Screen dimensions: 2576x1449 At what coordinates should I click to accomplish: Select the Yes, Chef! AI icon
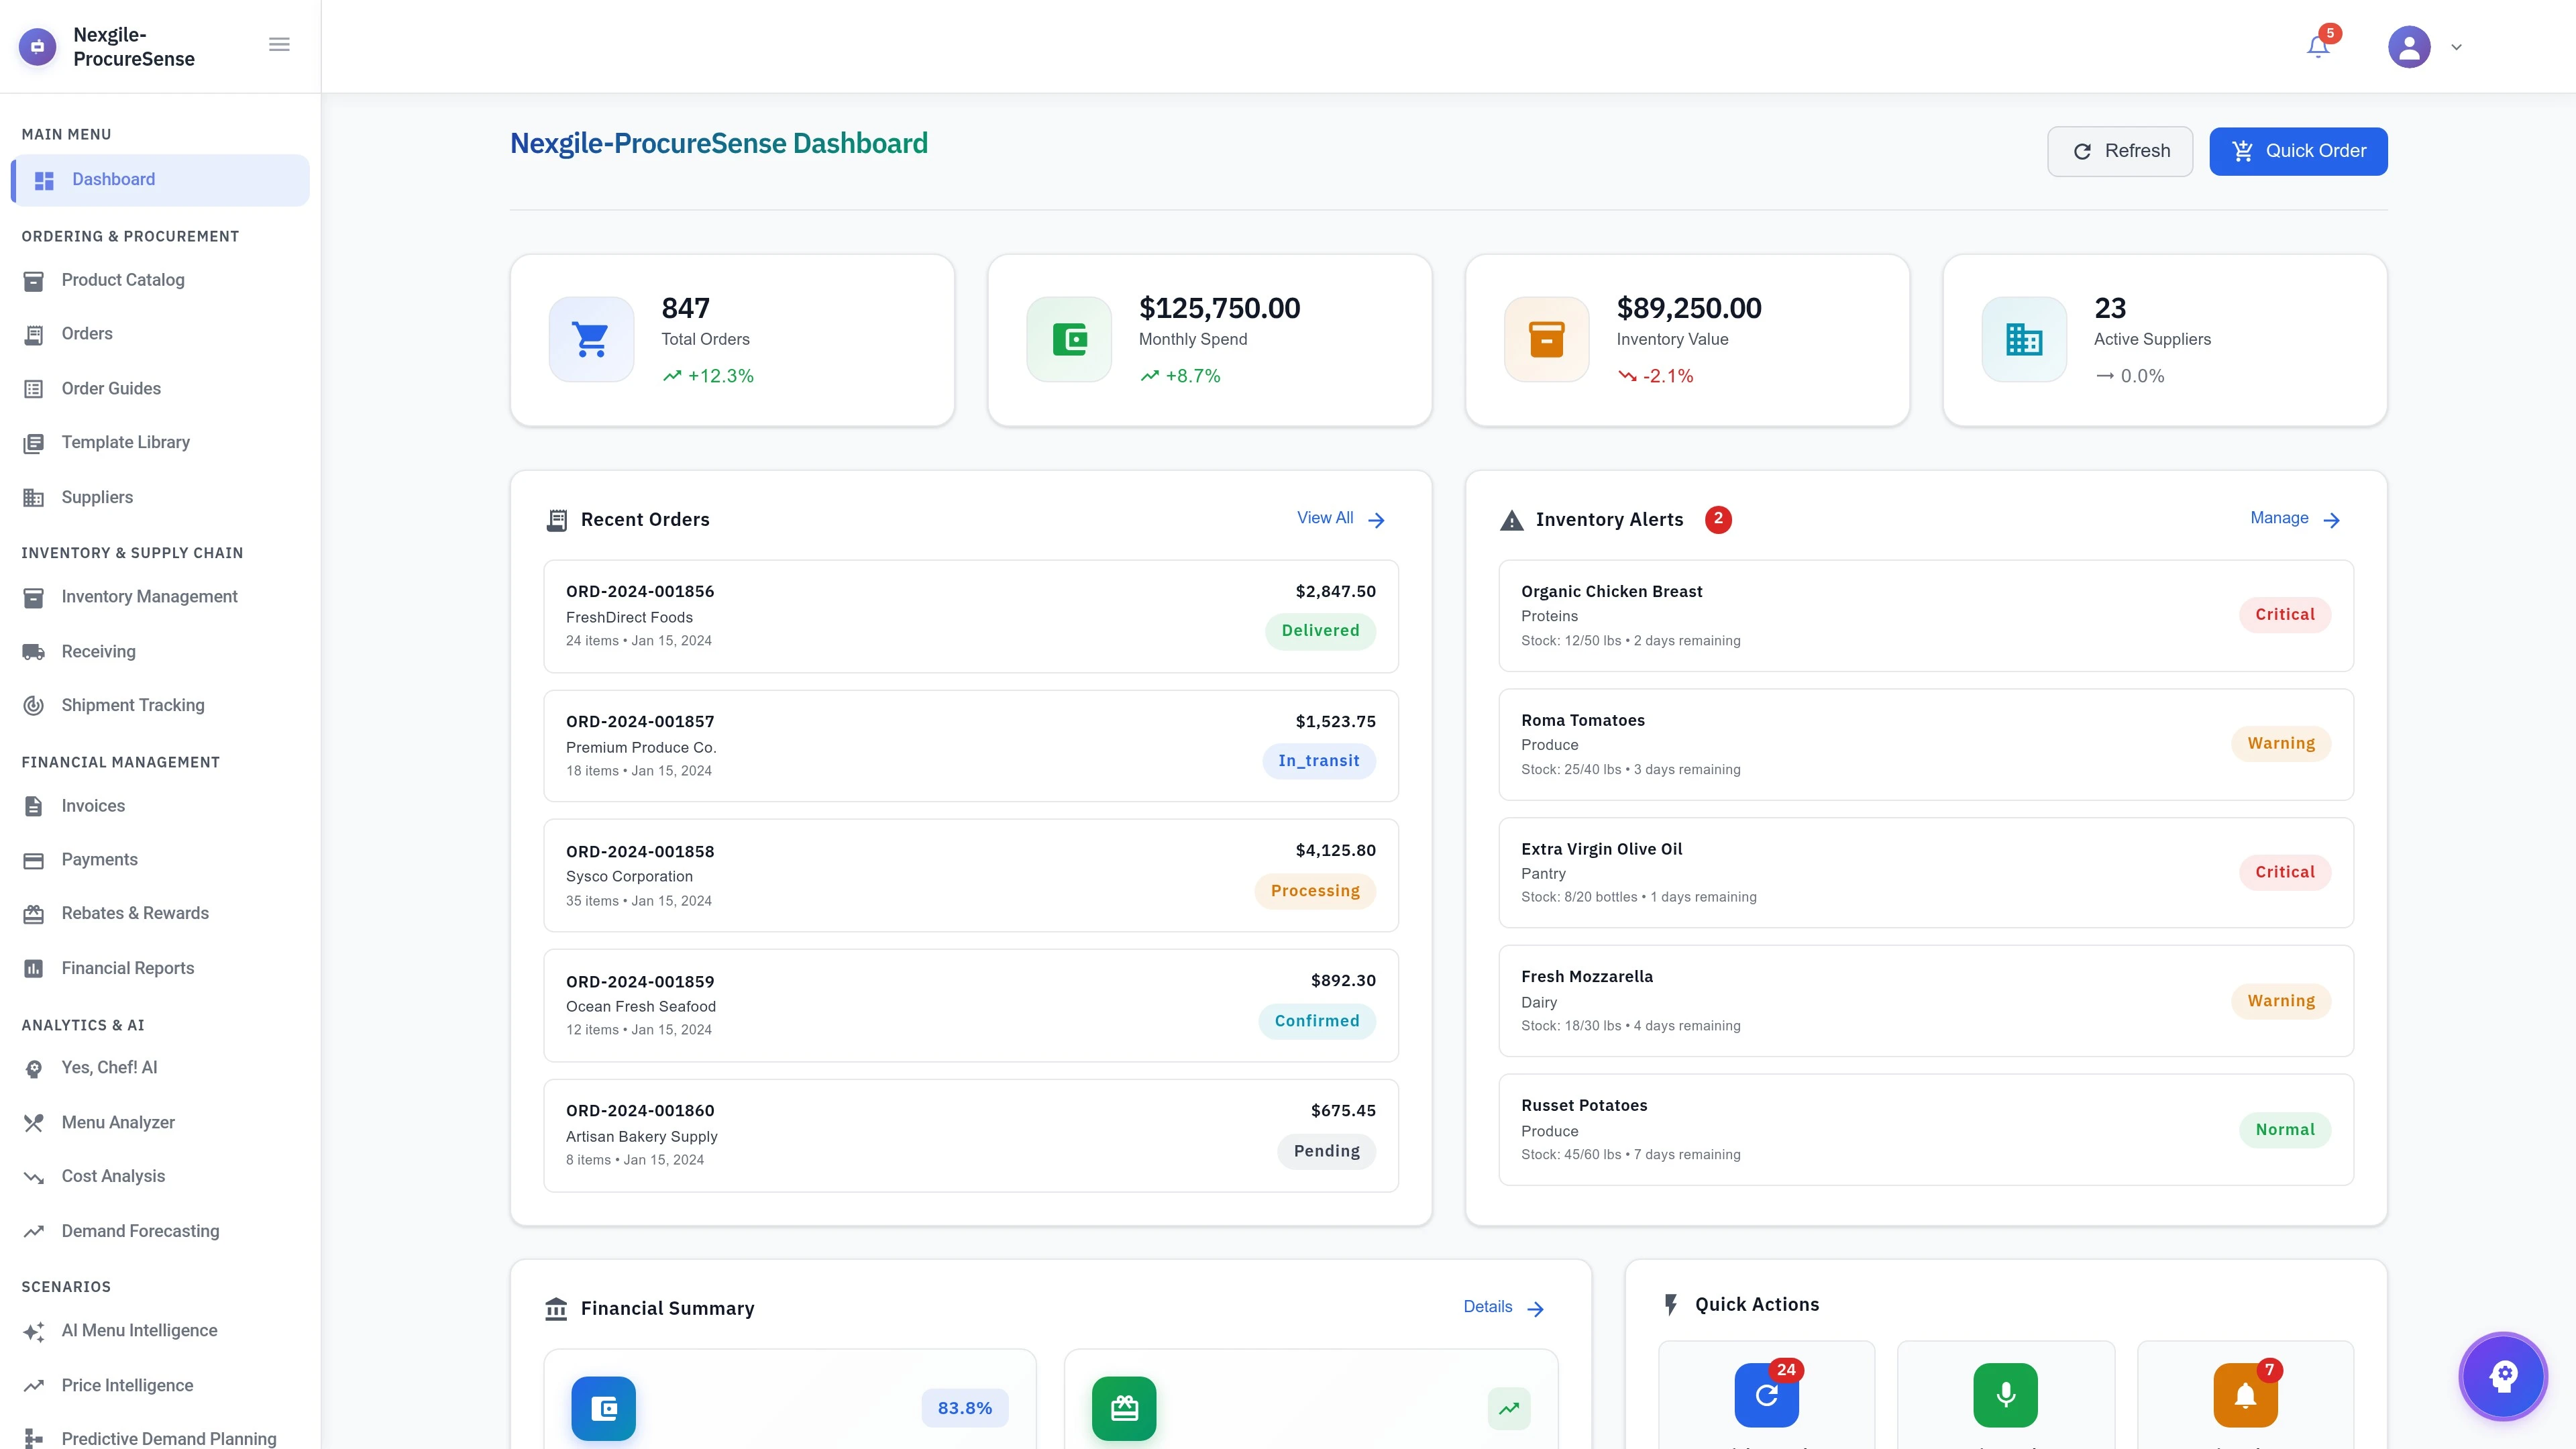click(34, 1067)
